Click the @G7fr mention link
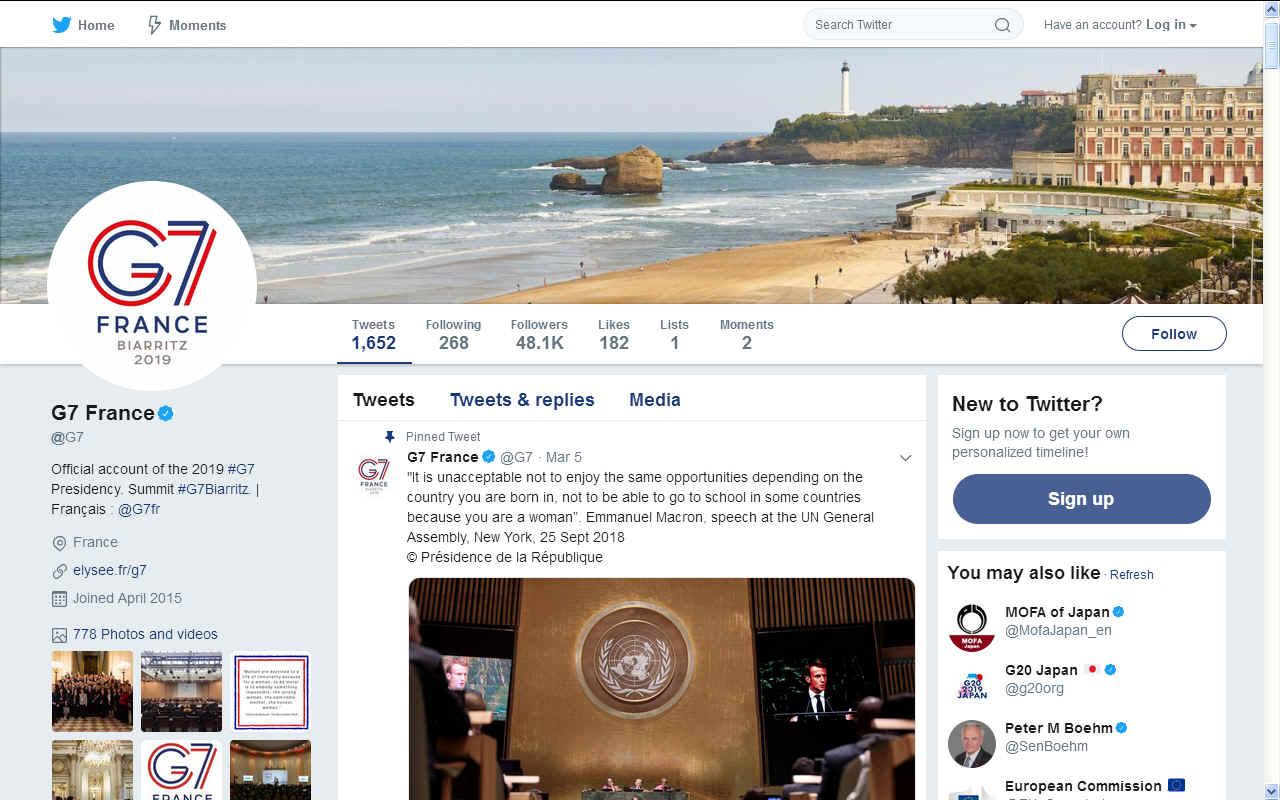This screenshot has height=800, width=1280. click(139, 509)
